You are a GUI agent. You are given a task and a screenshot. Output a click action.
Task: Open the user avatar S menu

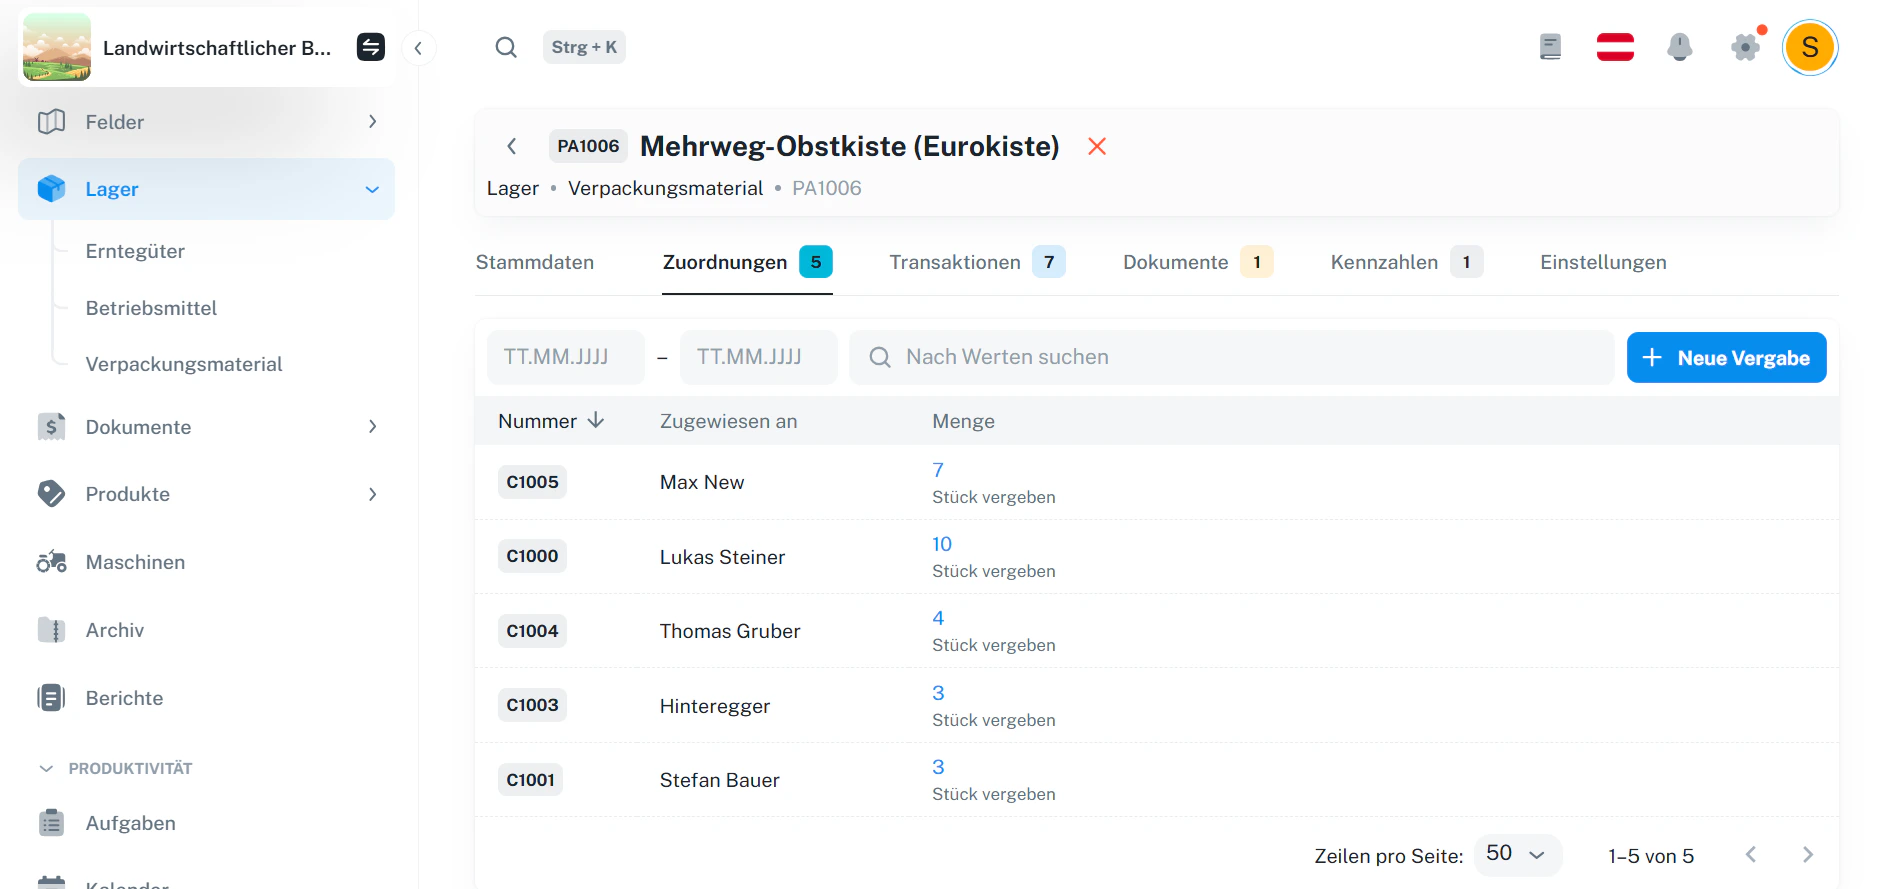(1810, 47)
